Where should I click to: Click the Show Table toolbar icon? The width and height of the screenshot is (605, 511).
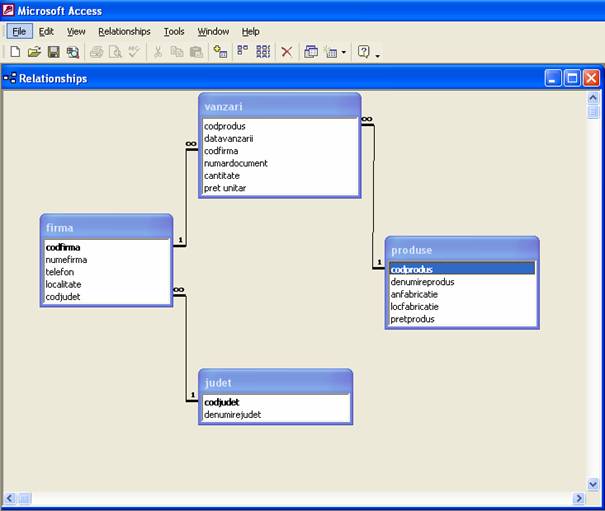pos(221,52)
